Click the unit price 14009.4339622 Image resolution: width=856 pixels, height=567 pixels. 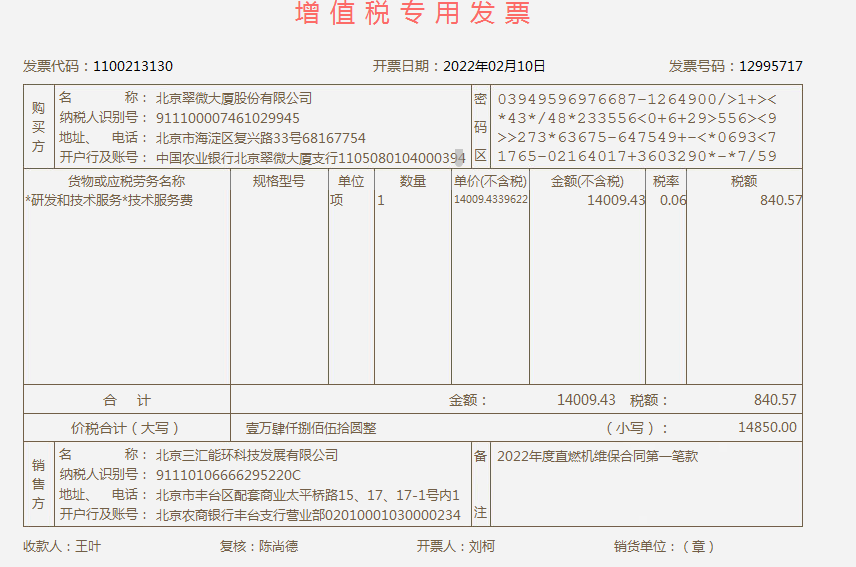click(490, 200)
